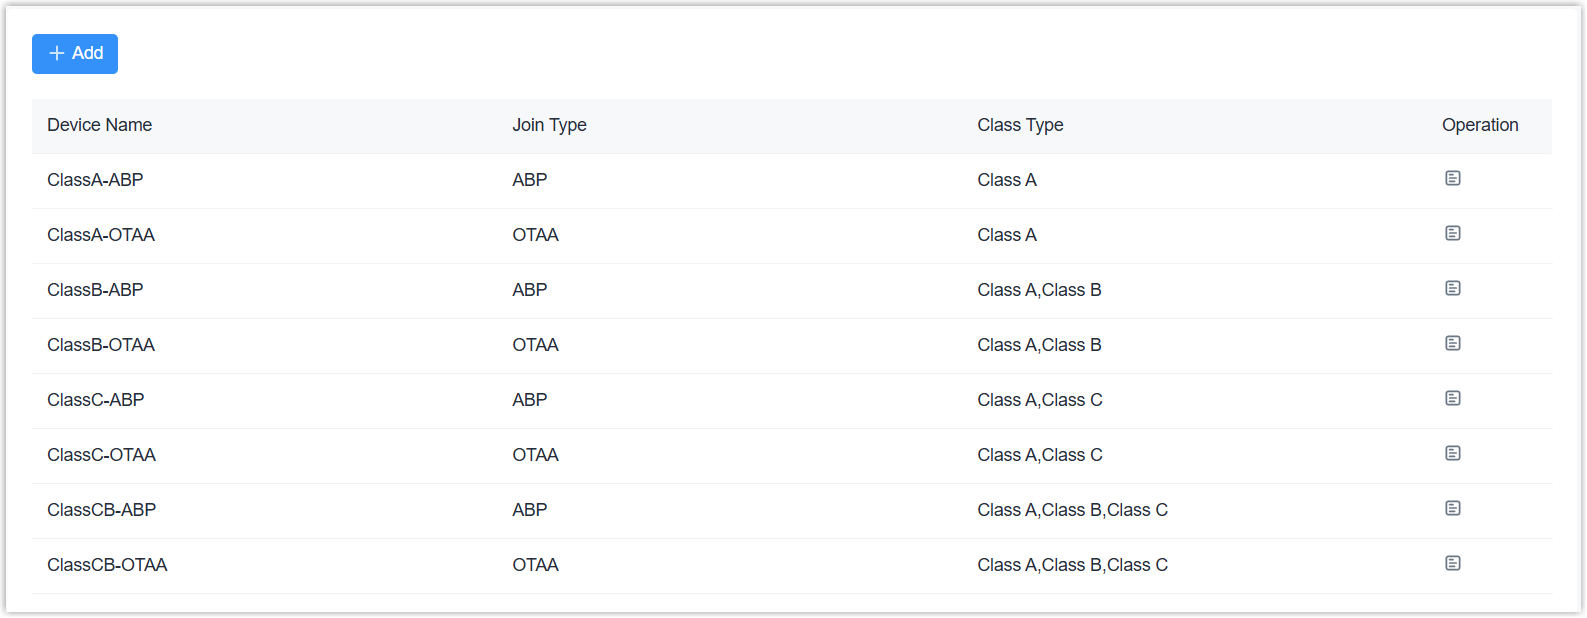Click OTAA join type of ClassC-OTAA

point(535,455)
